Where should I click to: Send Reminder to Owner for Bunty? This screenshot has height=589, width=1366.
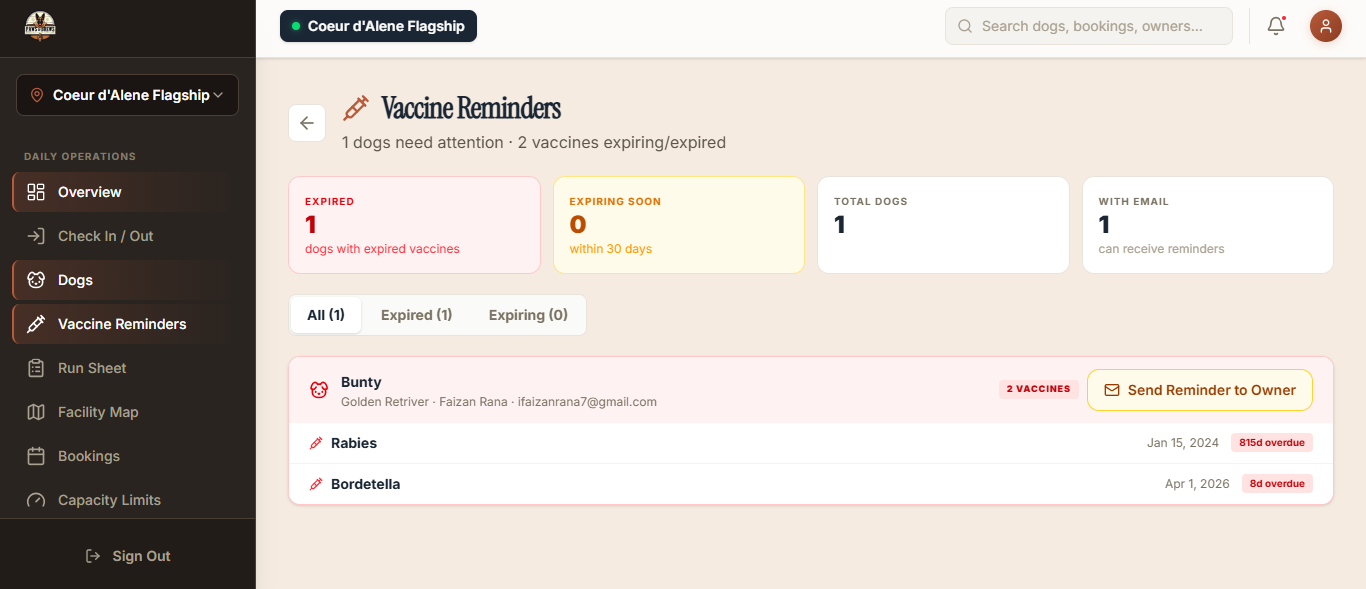pos(1199,390)
